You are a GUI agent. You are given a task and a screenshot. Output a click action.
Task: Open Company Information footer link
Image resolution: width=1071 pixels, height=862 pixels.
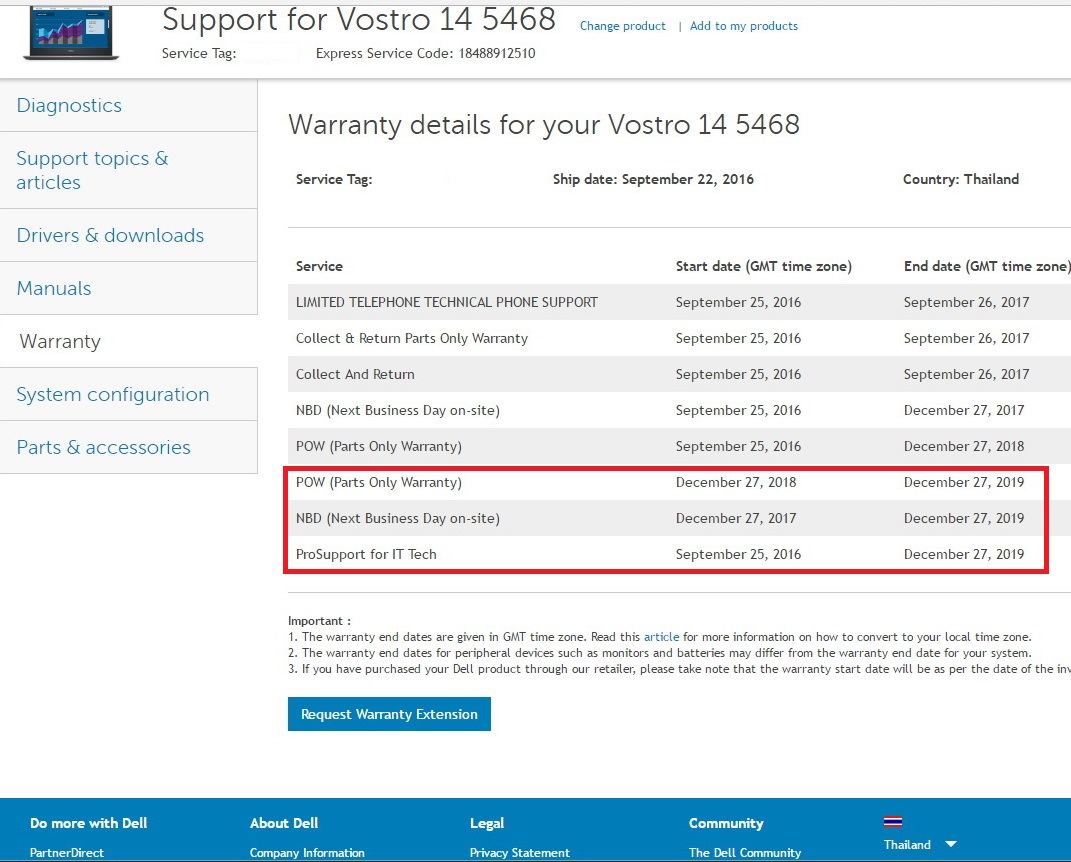pos(307,852)
